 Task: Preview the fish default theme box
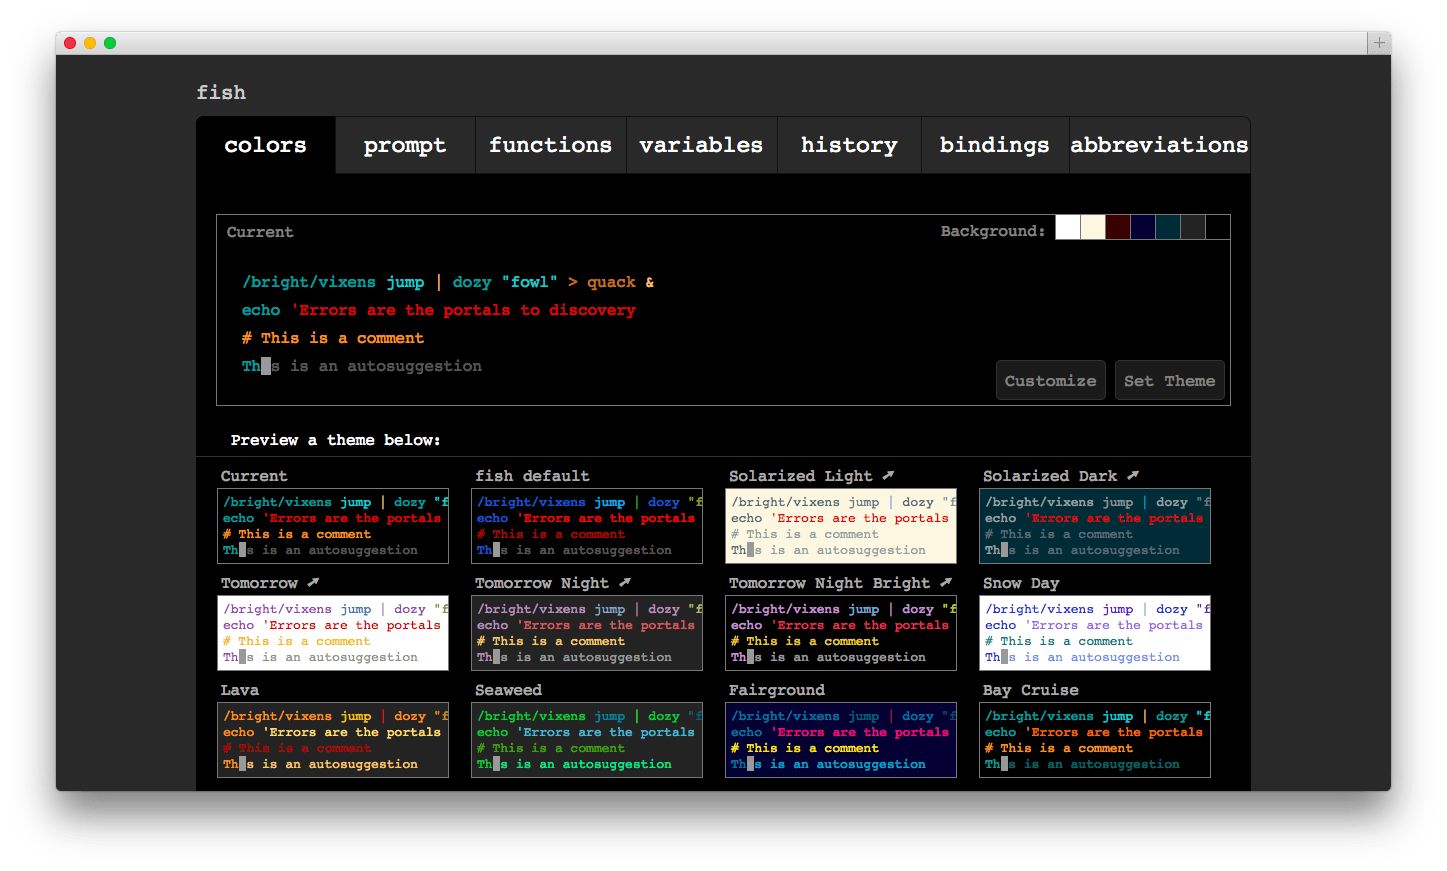pos(587,526)
